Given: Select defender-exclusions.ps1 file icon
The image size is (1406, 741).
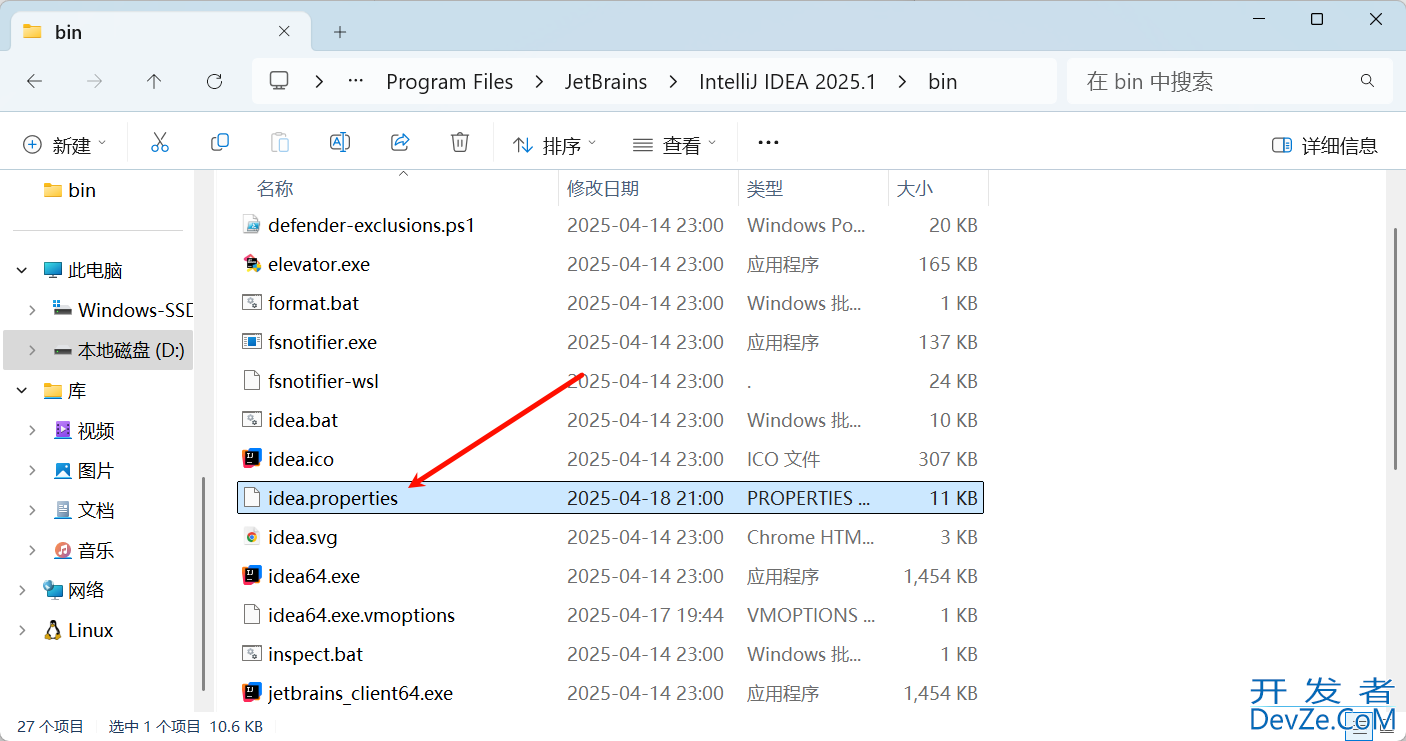Looking at the screenshot, I should click(252, 225).
